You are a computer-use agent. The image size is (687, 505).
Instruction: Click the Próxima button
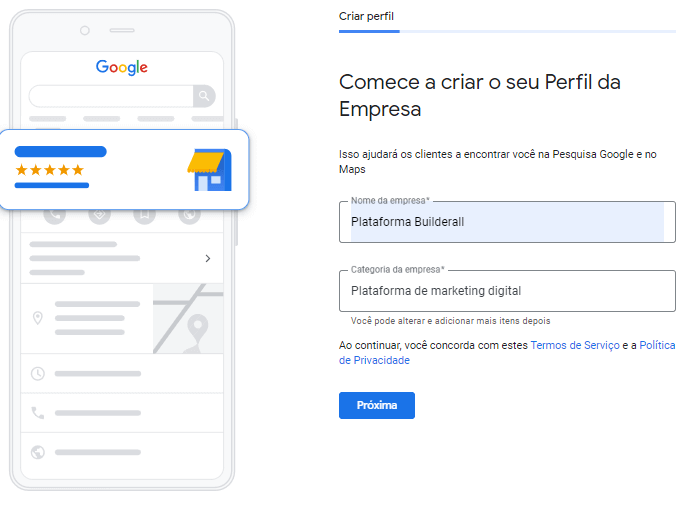pyautogui.click(x=377, y=405)
